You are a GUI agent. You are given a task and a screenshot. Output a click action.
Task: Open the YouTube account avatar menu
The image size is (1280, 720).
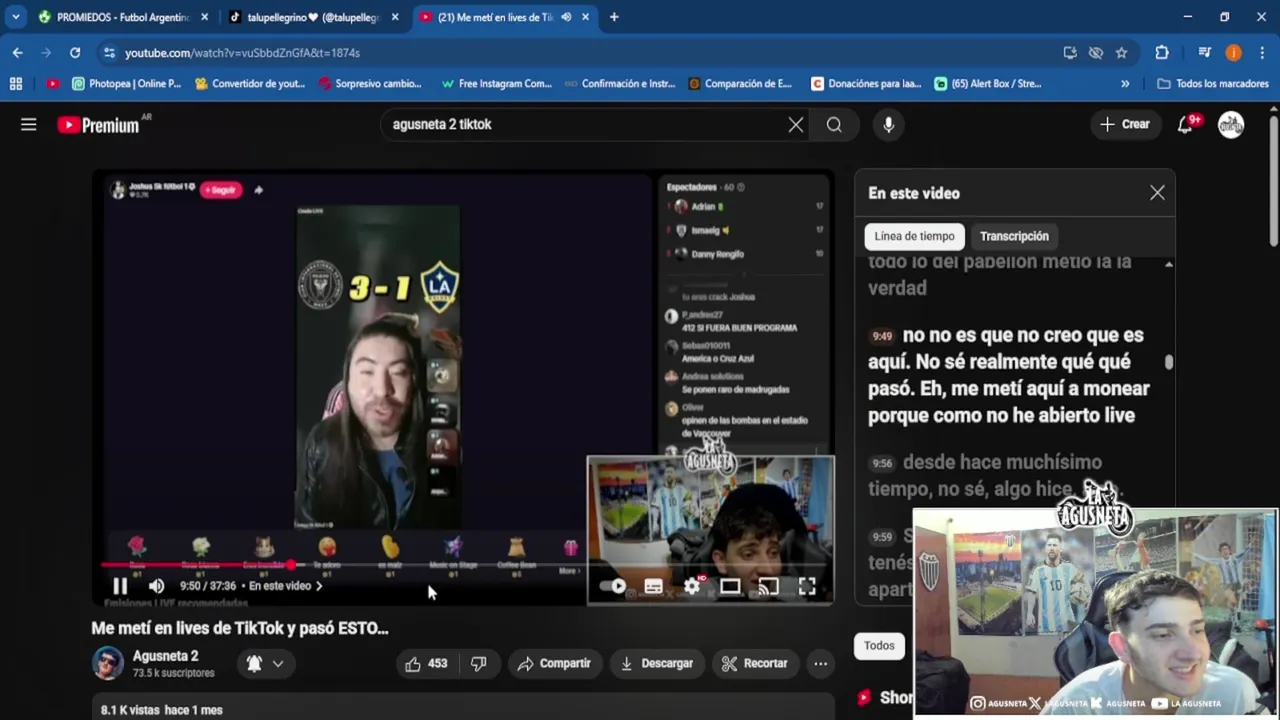click(x=1231, y=124)
